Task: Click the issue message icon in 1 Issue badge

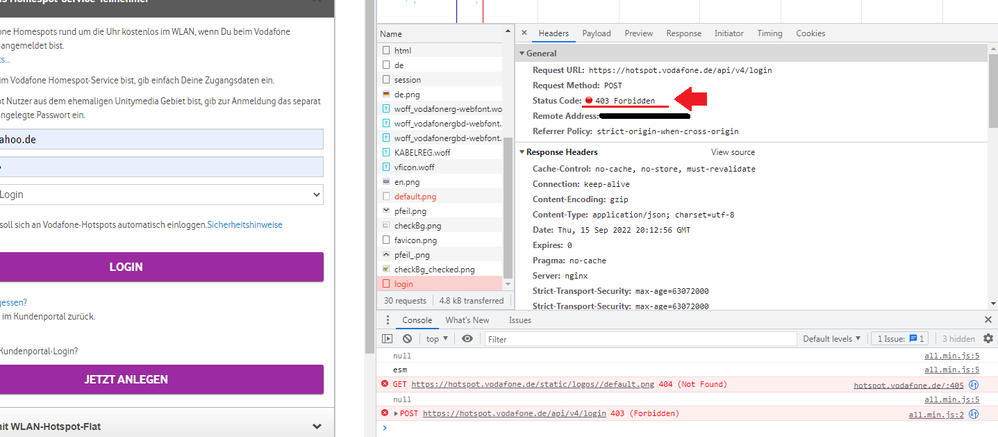Action: coord(913,339)
